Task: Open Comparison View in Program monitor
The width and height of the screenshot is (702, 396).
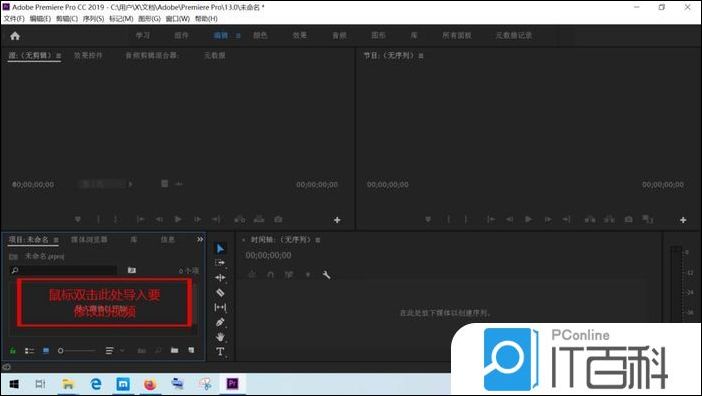Action: pos(647,219)
